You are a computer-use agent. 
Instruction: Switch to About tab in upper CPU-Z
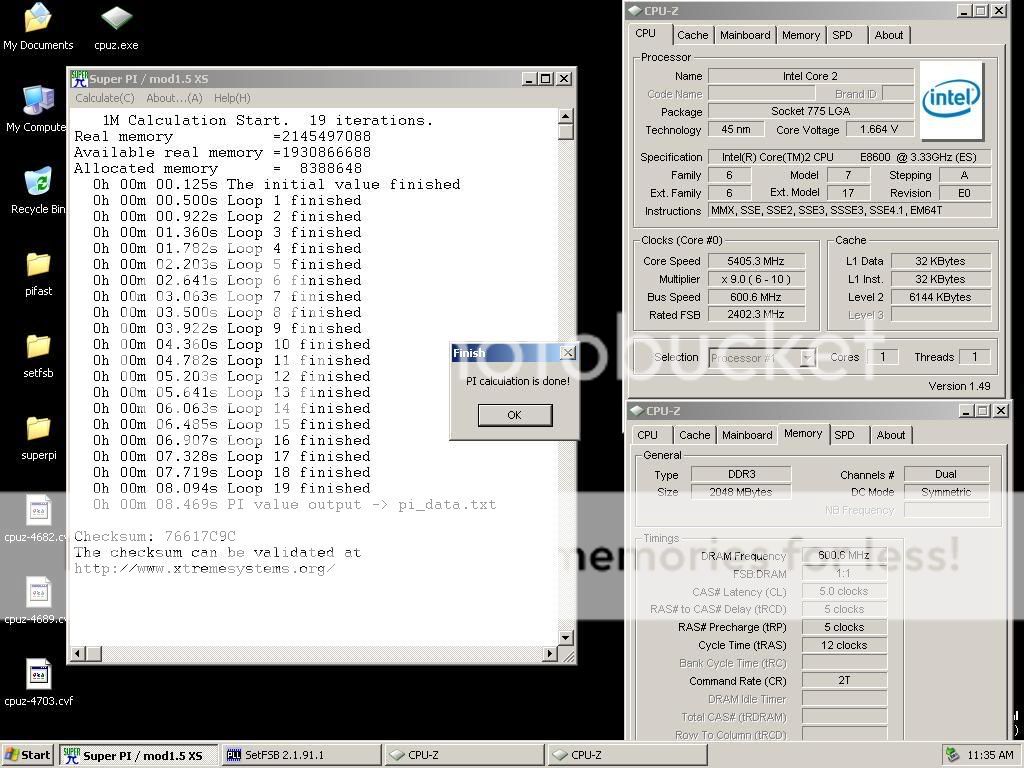(889, 35)
